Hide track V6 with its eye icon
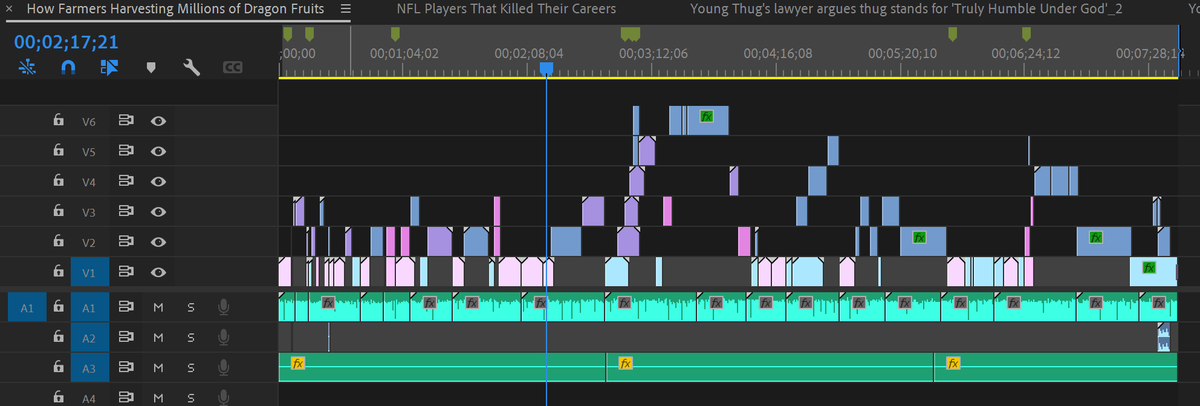Image resolution: width=1200 pixels, height=406 pixels. tap(158, 120)
